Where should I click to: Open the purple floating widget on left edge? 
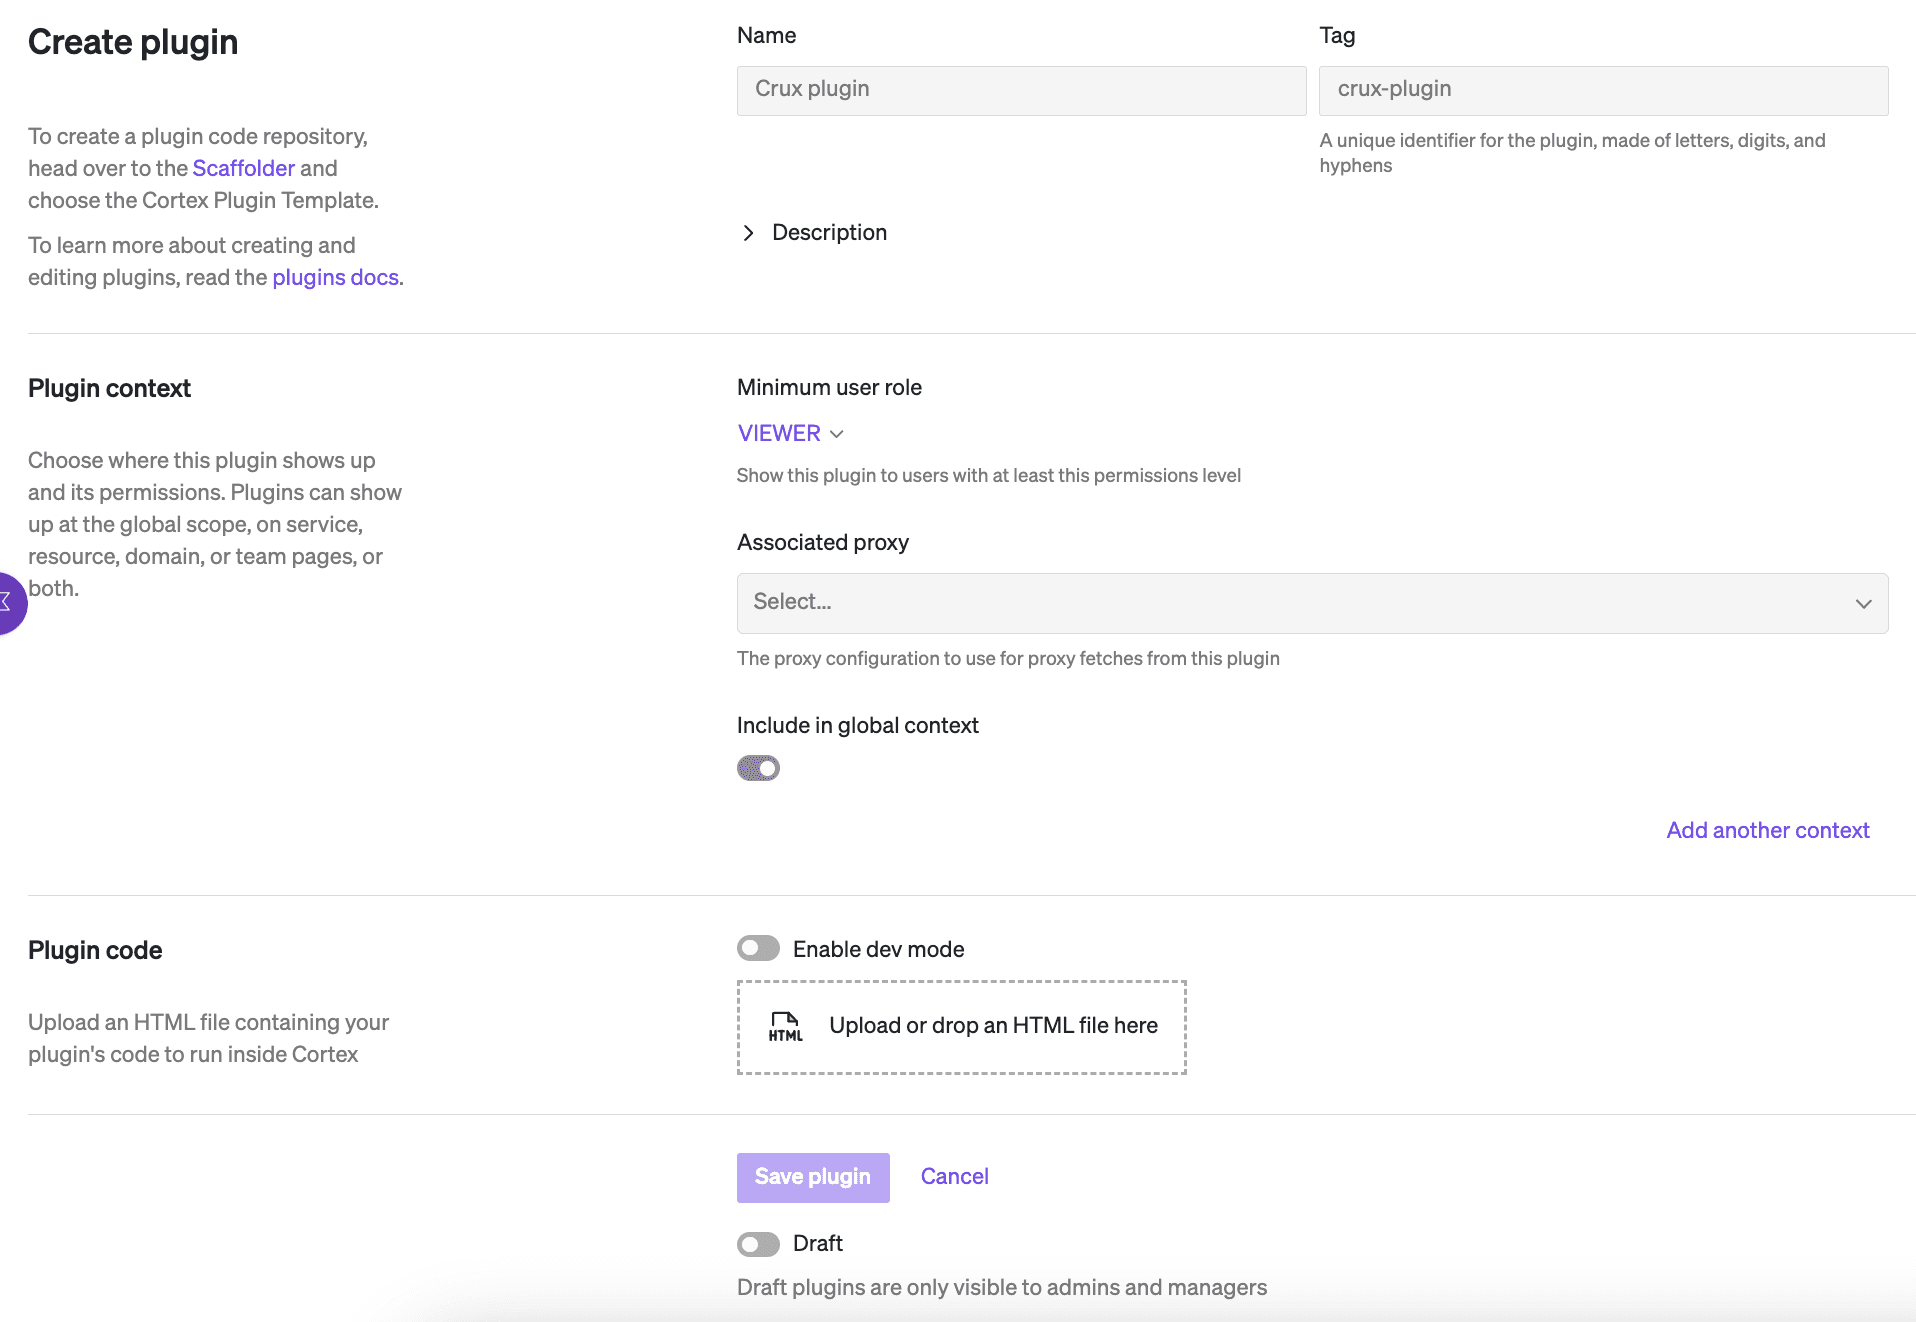coord(9,603)
